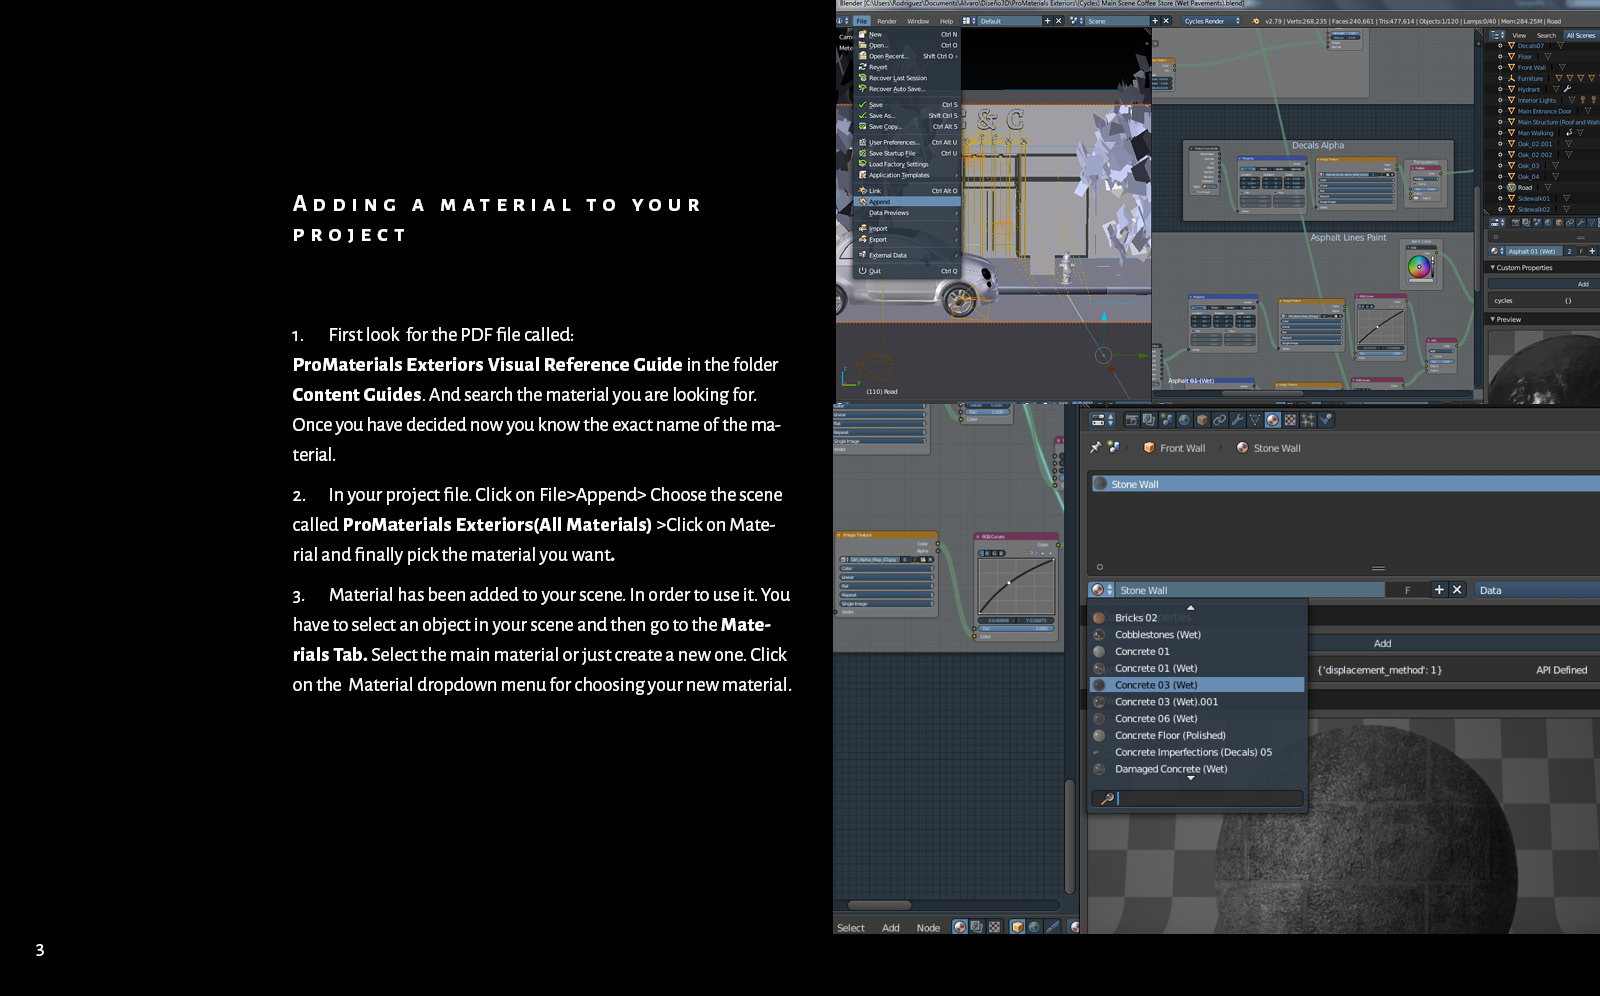1600x996 pixels.
Task: Open the Texture checkerboard properties icon
Action: [x=1290, y=420]
